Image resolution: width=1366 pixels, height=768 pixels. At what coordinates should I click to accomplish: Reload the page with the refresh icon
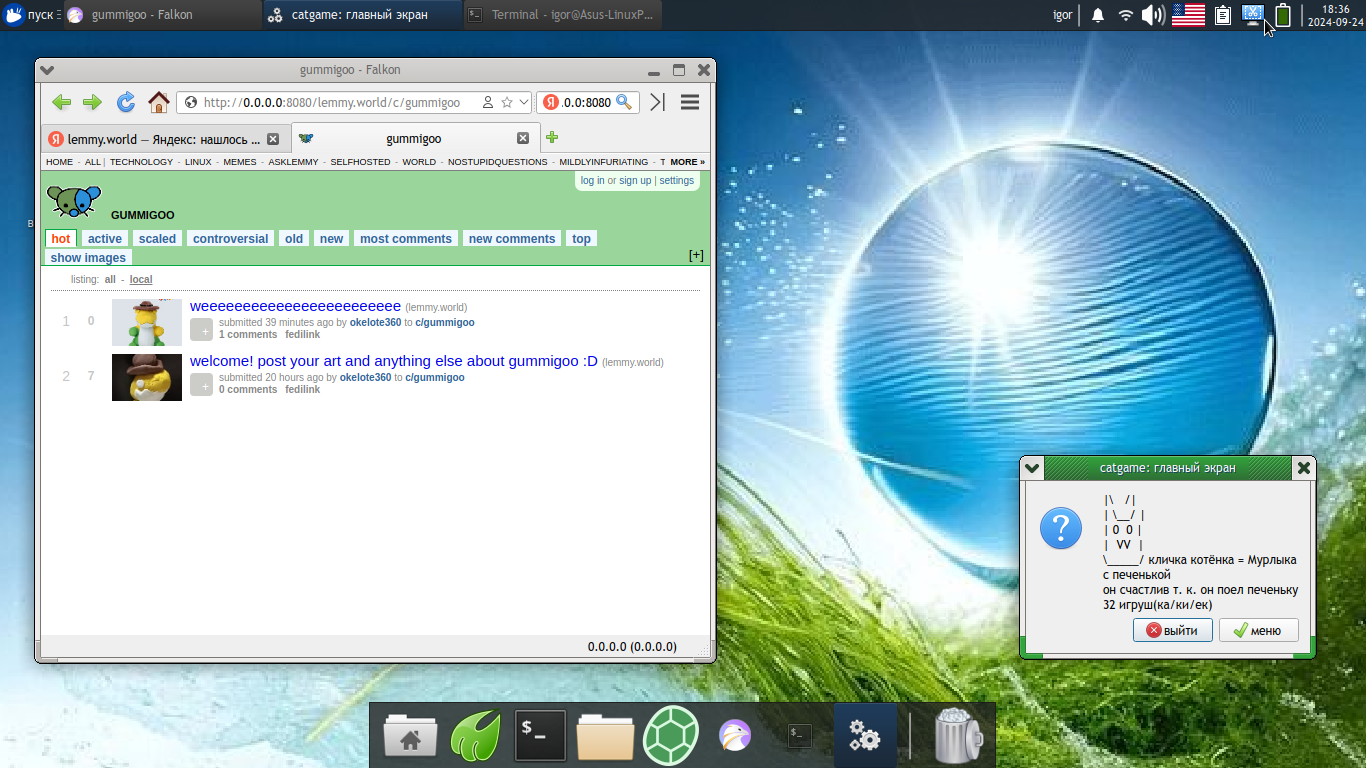126,102
